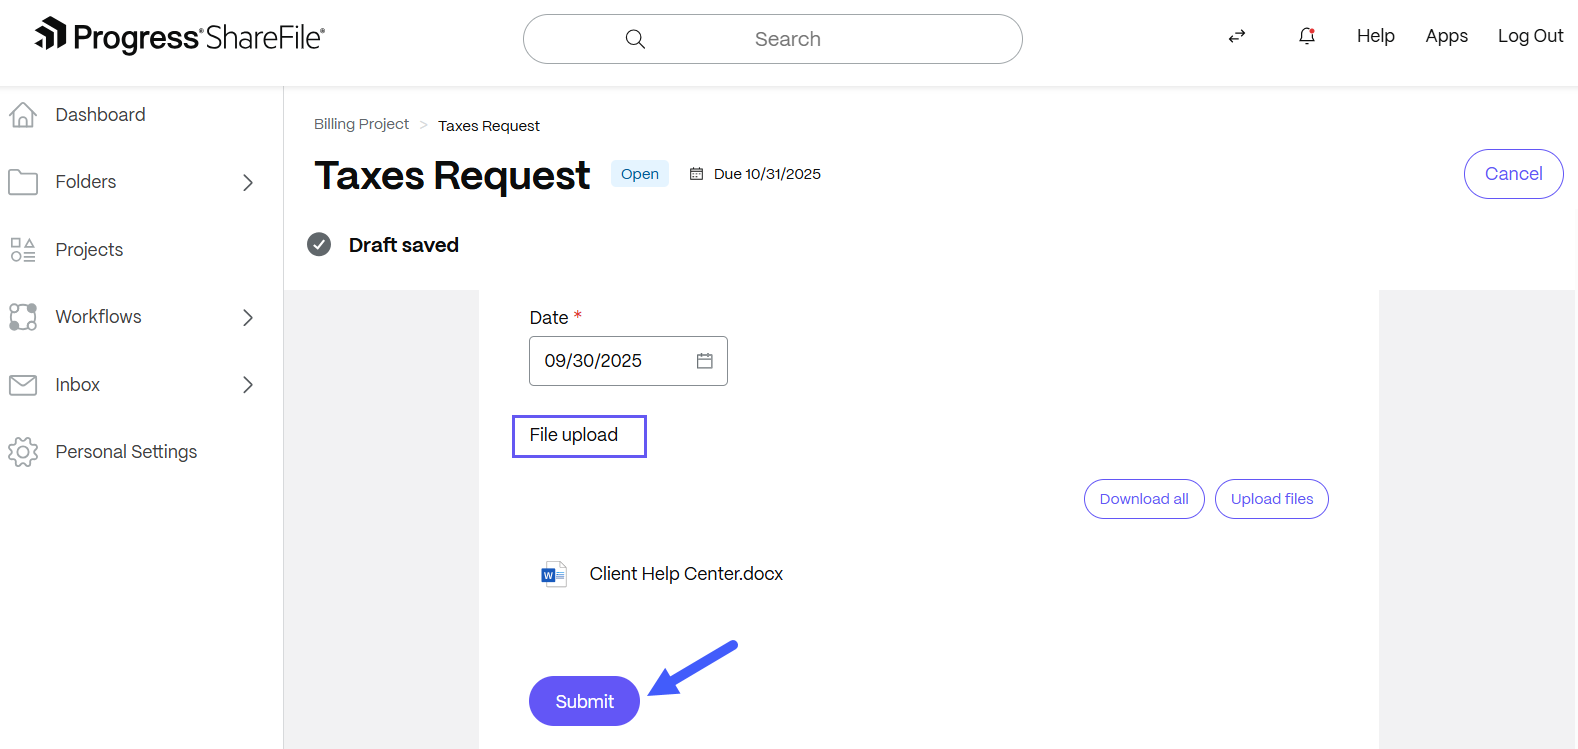Open the Help menu
The image size is (1578, 749).
click(1375, 36)
